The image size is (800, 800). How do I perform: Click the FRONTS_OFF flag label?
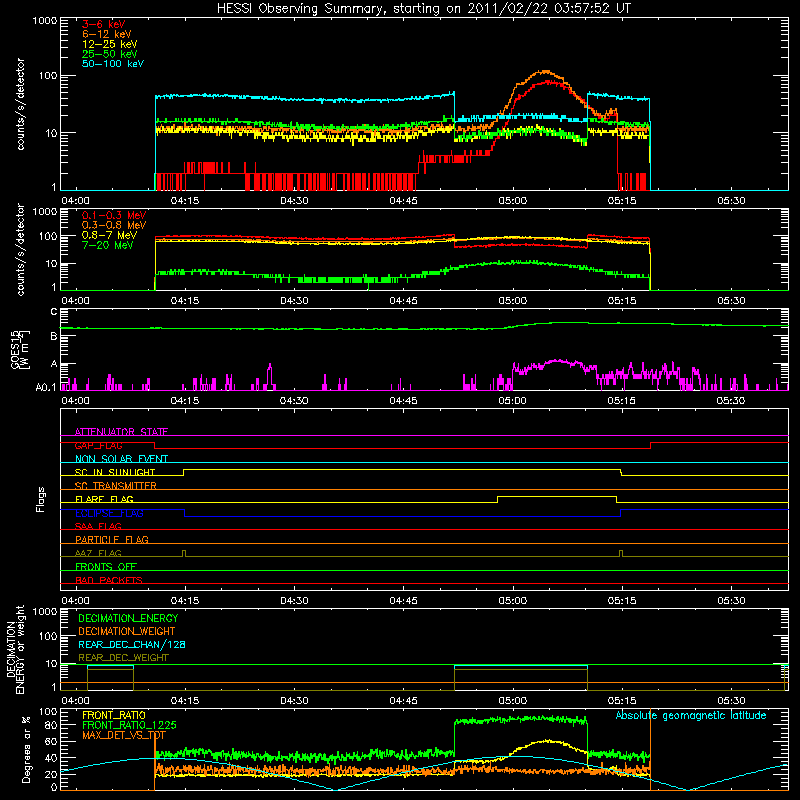tap(106, 566)
